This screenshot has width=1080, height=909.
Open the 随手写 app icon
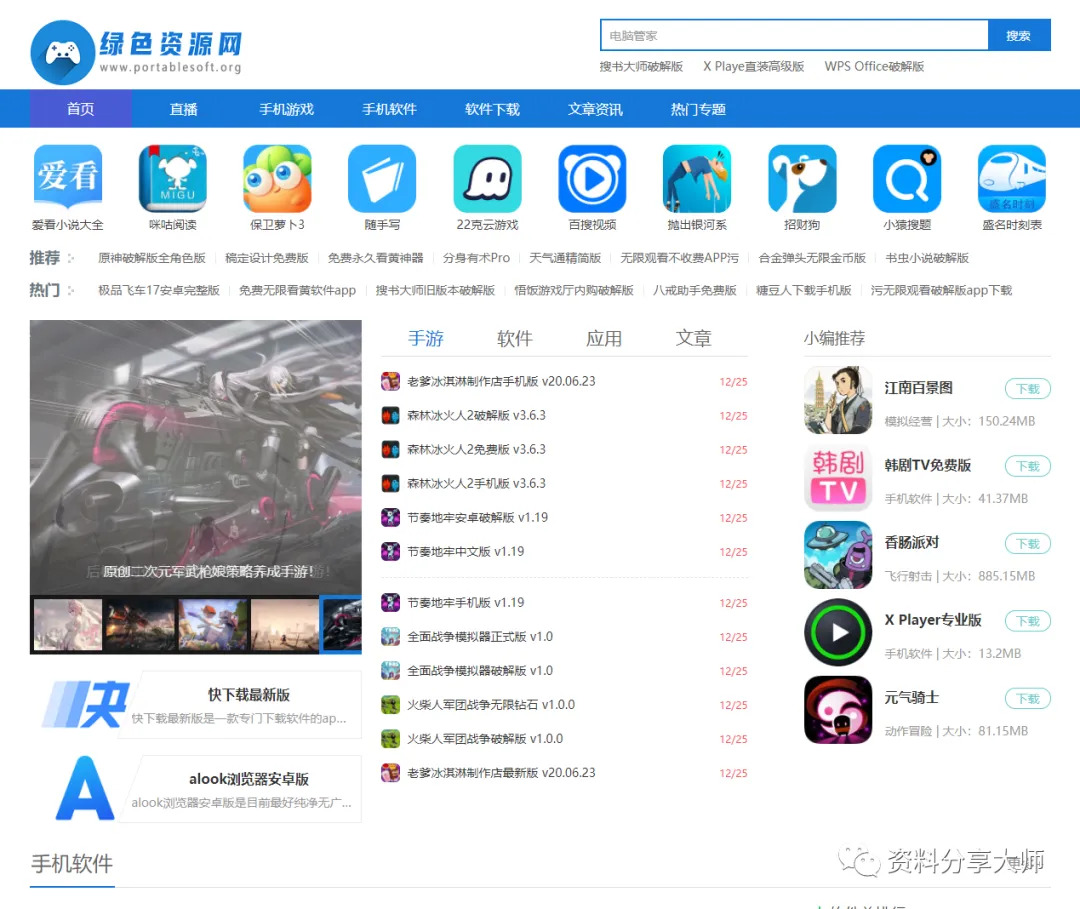(382, 178)
